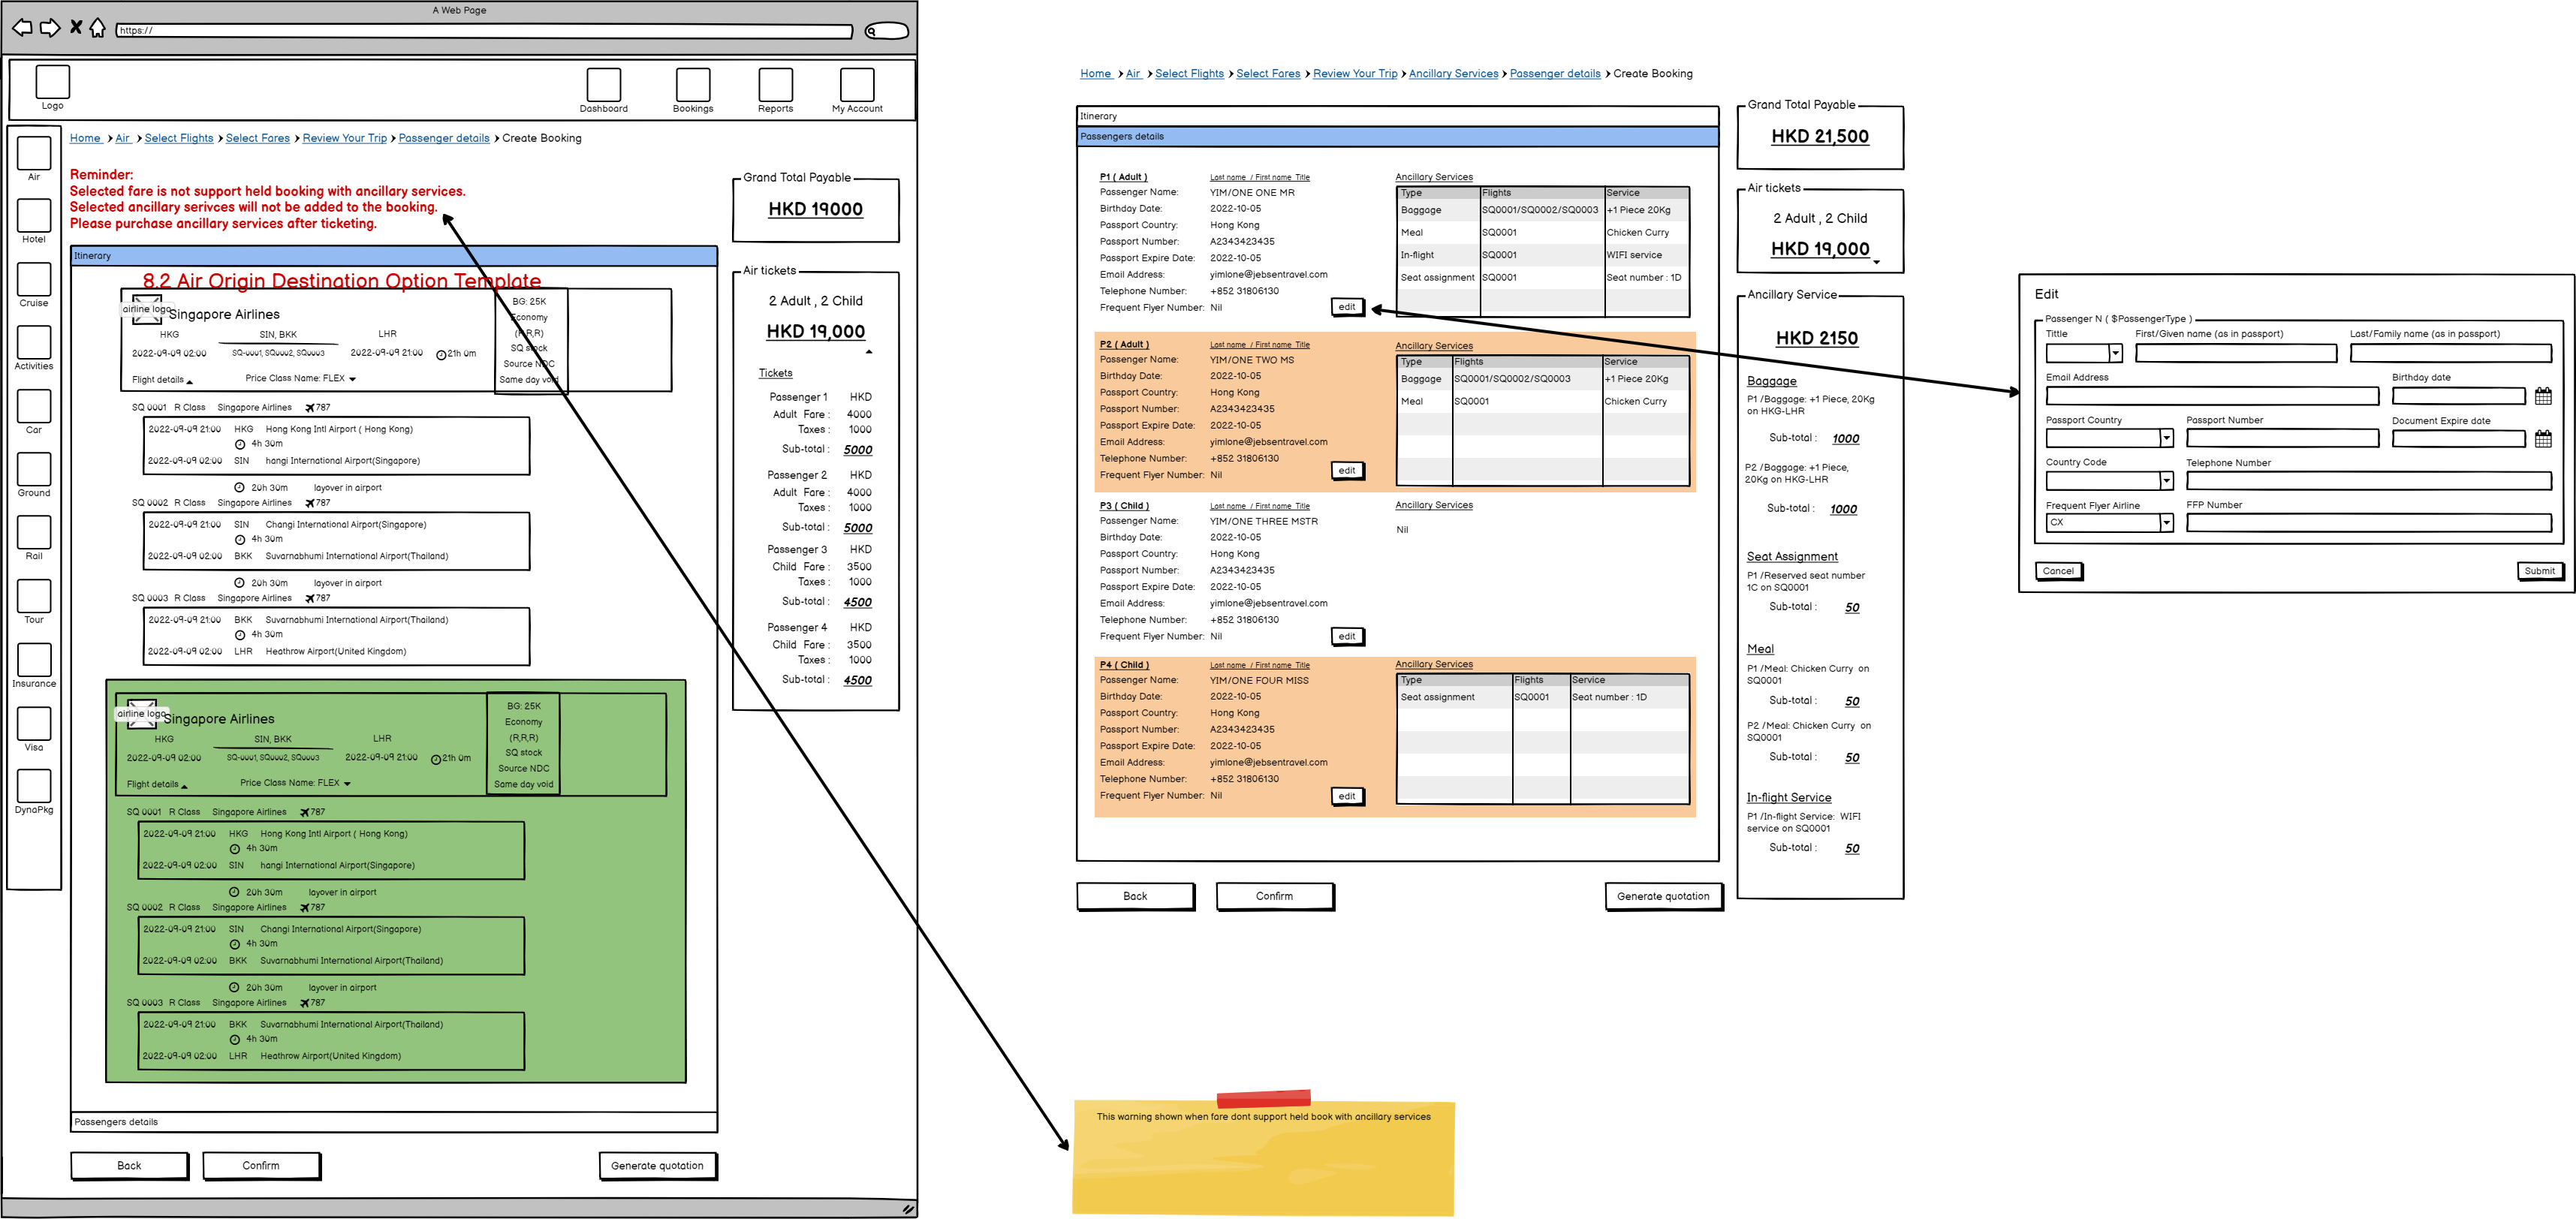The image size is (2576, 1219).
Task: Open the calendar icon beside Birthday date
Action: coord(2543,396)
